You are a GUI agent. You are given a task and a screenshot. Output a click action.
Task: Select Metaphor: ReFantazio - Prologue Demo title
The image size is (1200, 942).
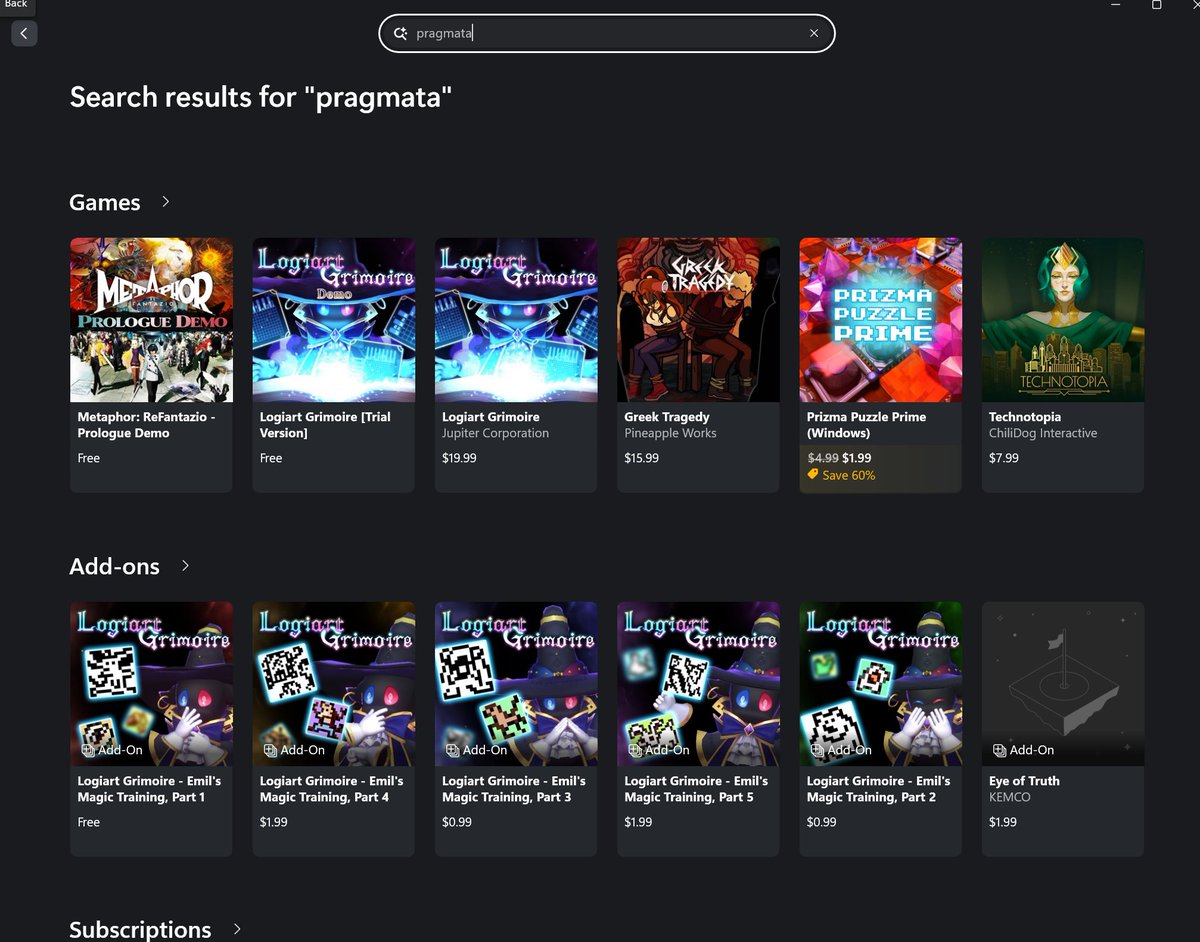146,425
